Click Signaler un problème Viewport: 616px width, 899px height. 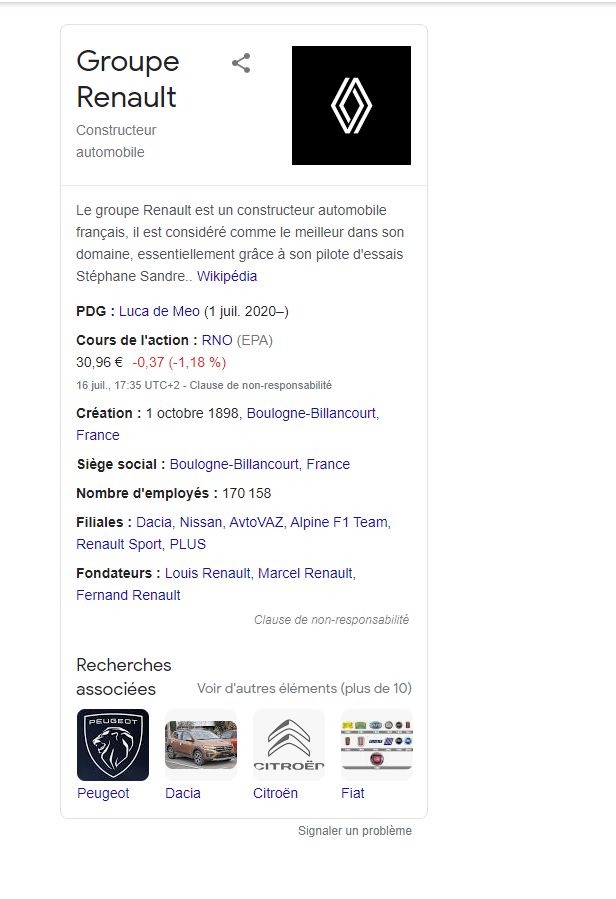click(x=355, y=831)
